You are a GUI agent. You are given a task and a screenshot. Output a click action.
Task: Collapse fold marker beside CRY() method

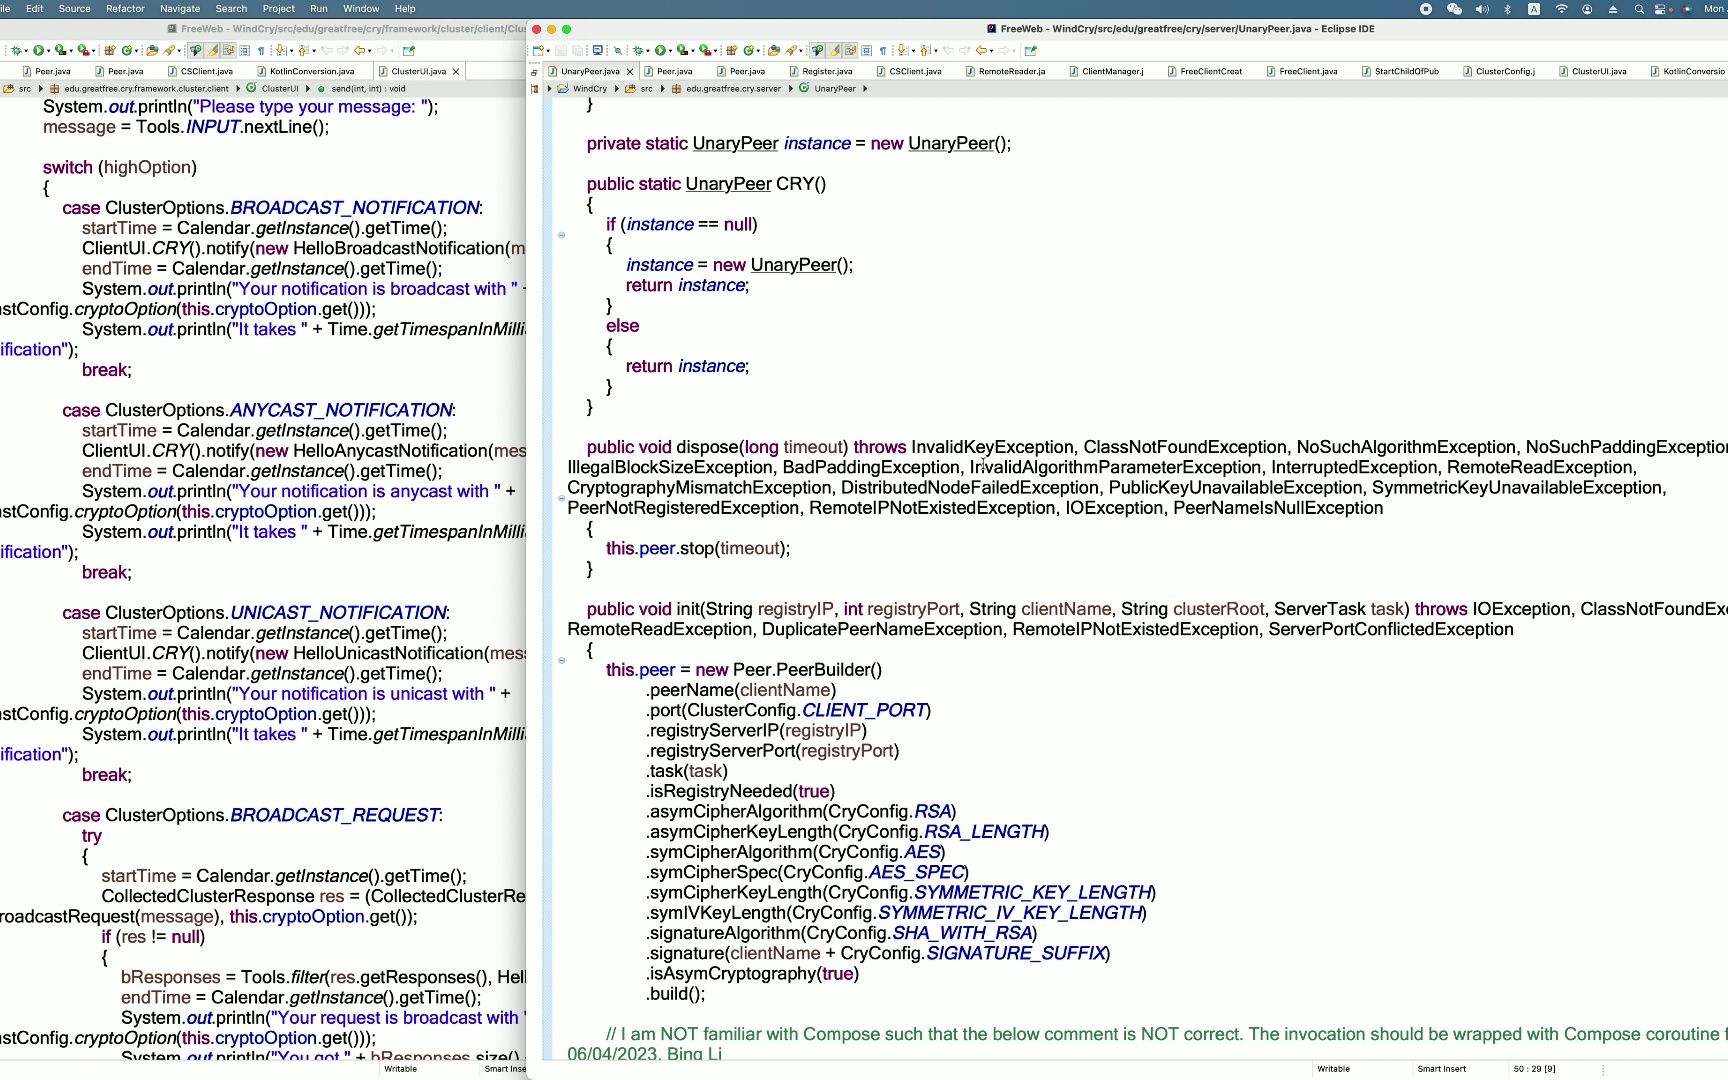pos(561,235)
